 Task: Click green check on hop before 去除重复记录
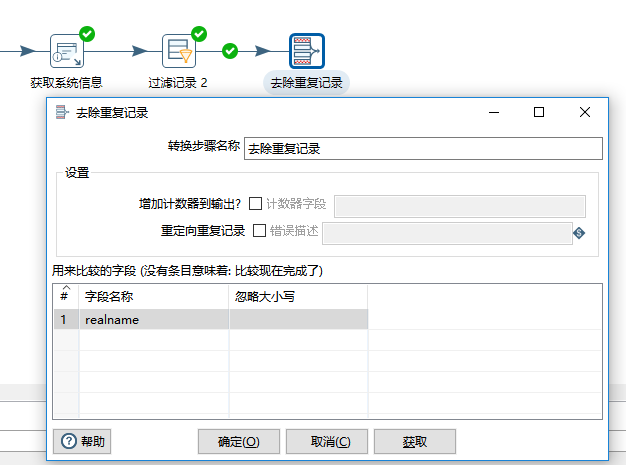pyautogui.click(x=230, y=51)
